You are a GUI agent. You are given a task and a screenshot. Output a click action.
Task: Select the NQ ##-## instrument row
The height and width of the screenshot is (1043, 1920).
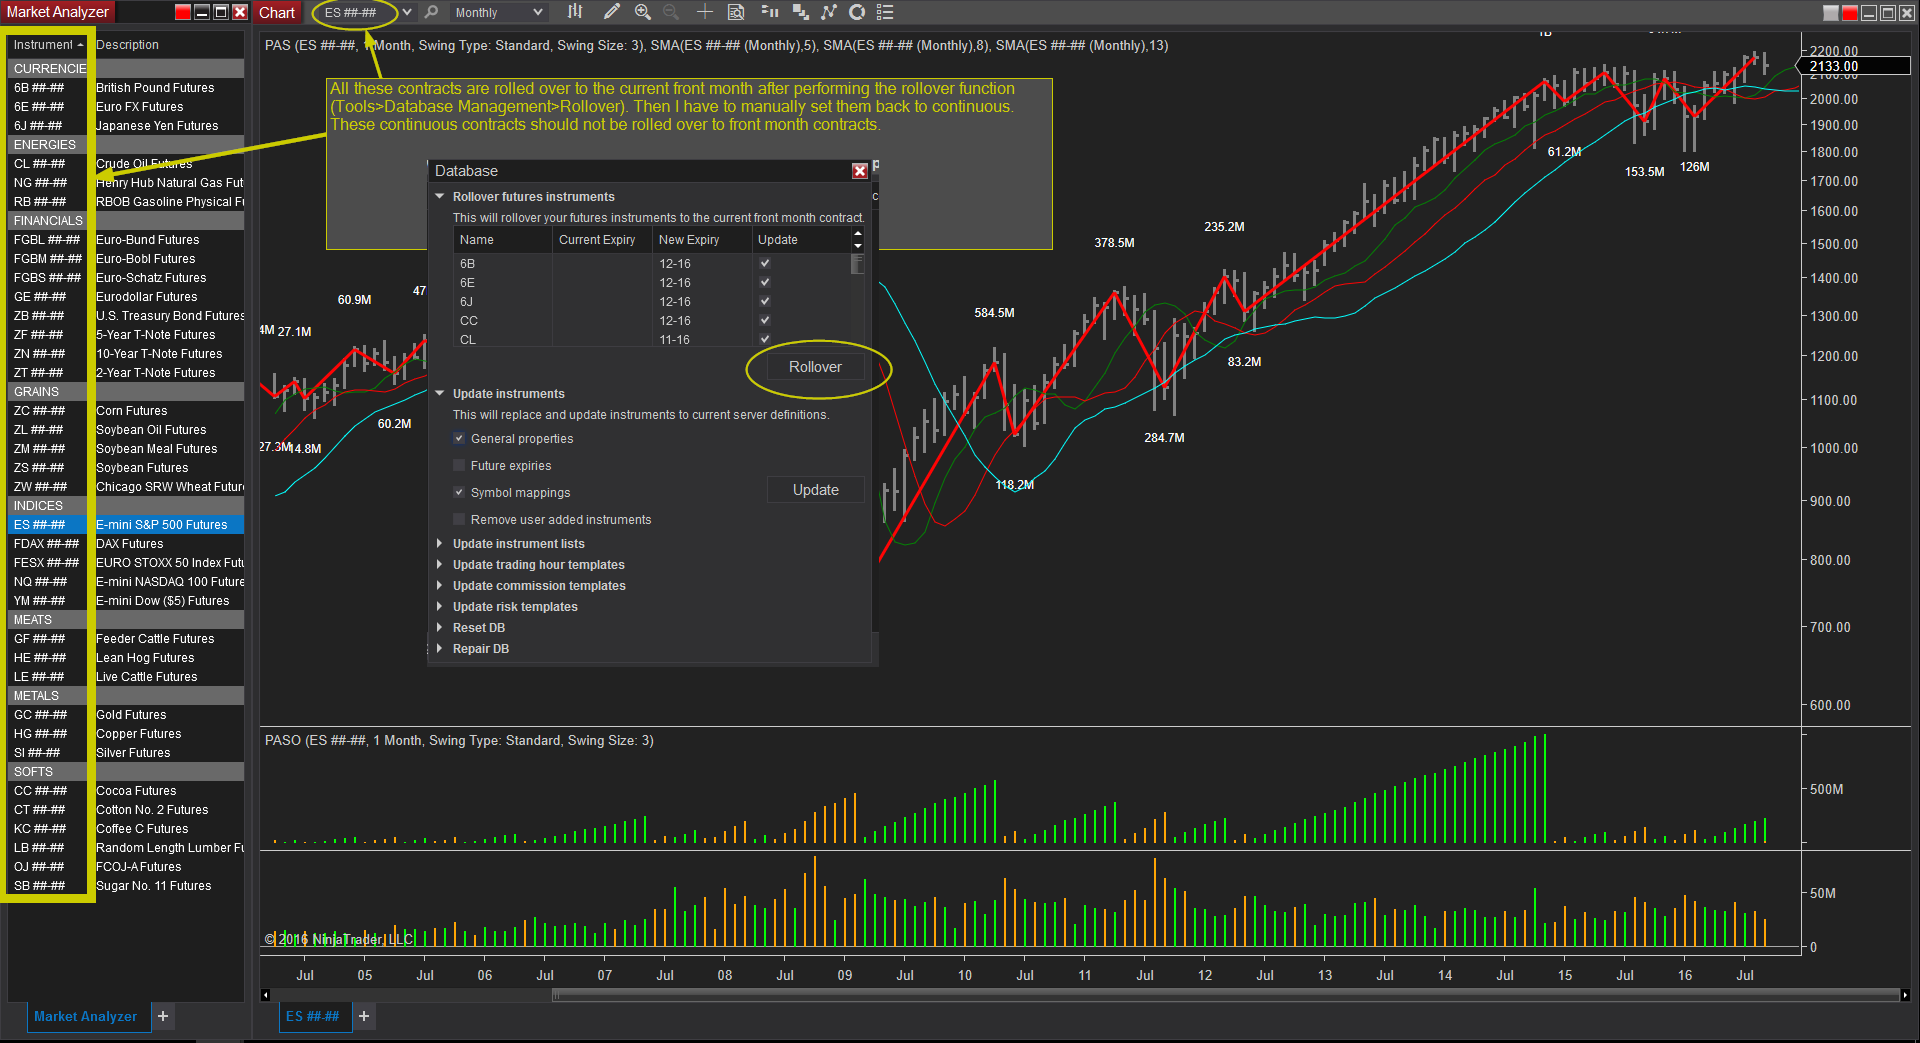click(x=126, y=581)
